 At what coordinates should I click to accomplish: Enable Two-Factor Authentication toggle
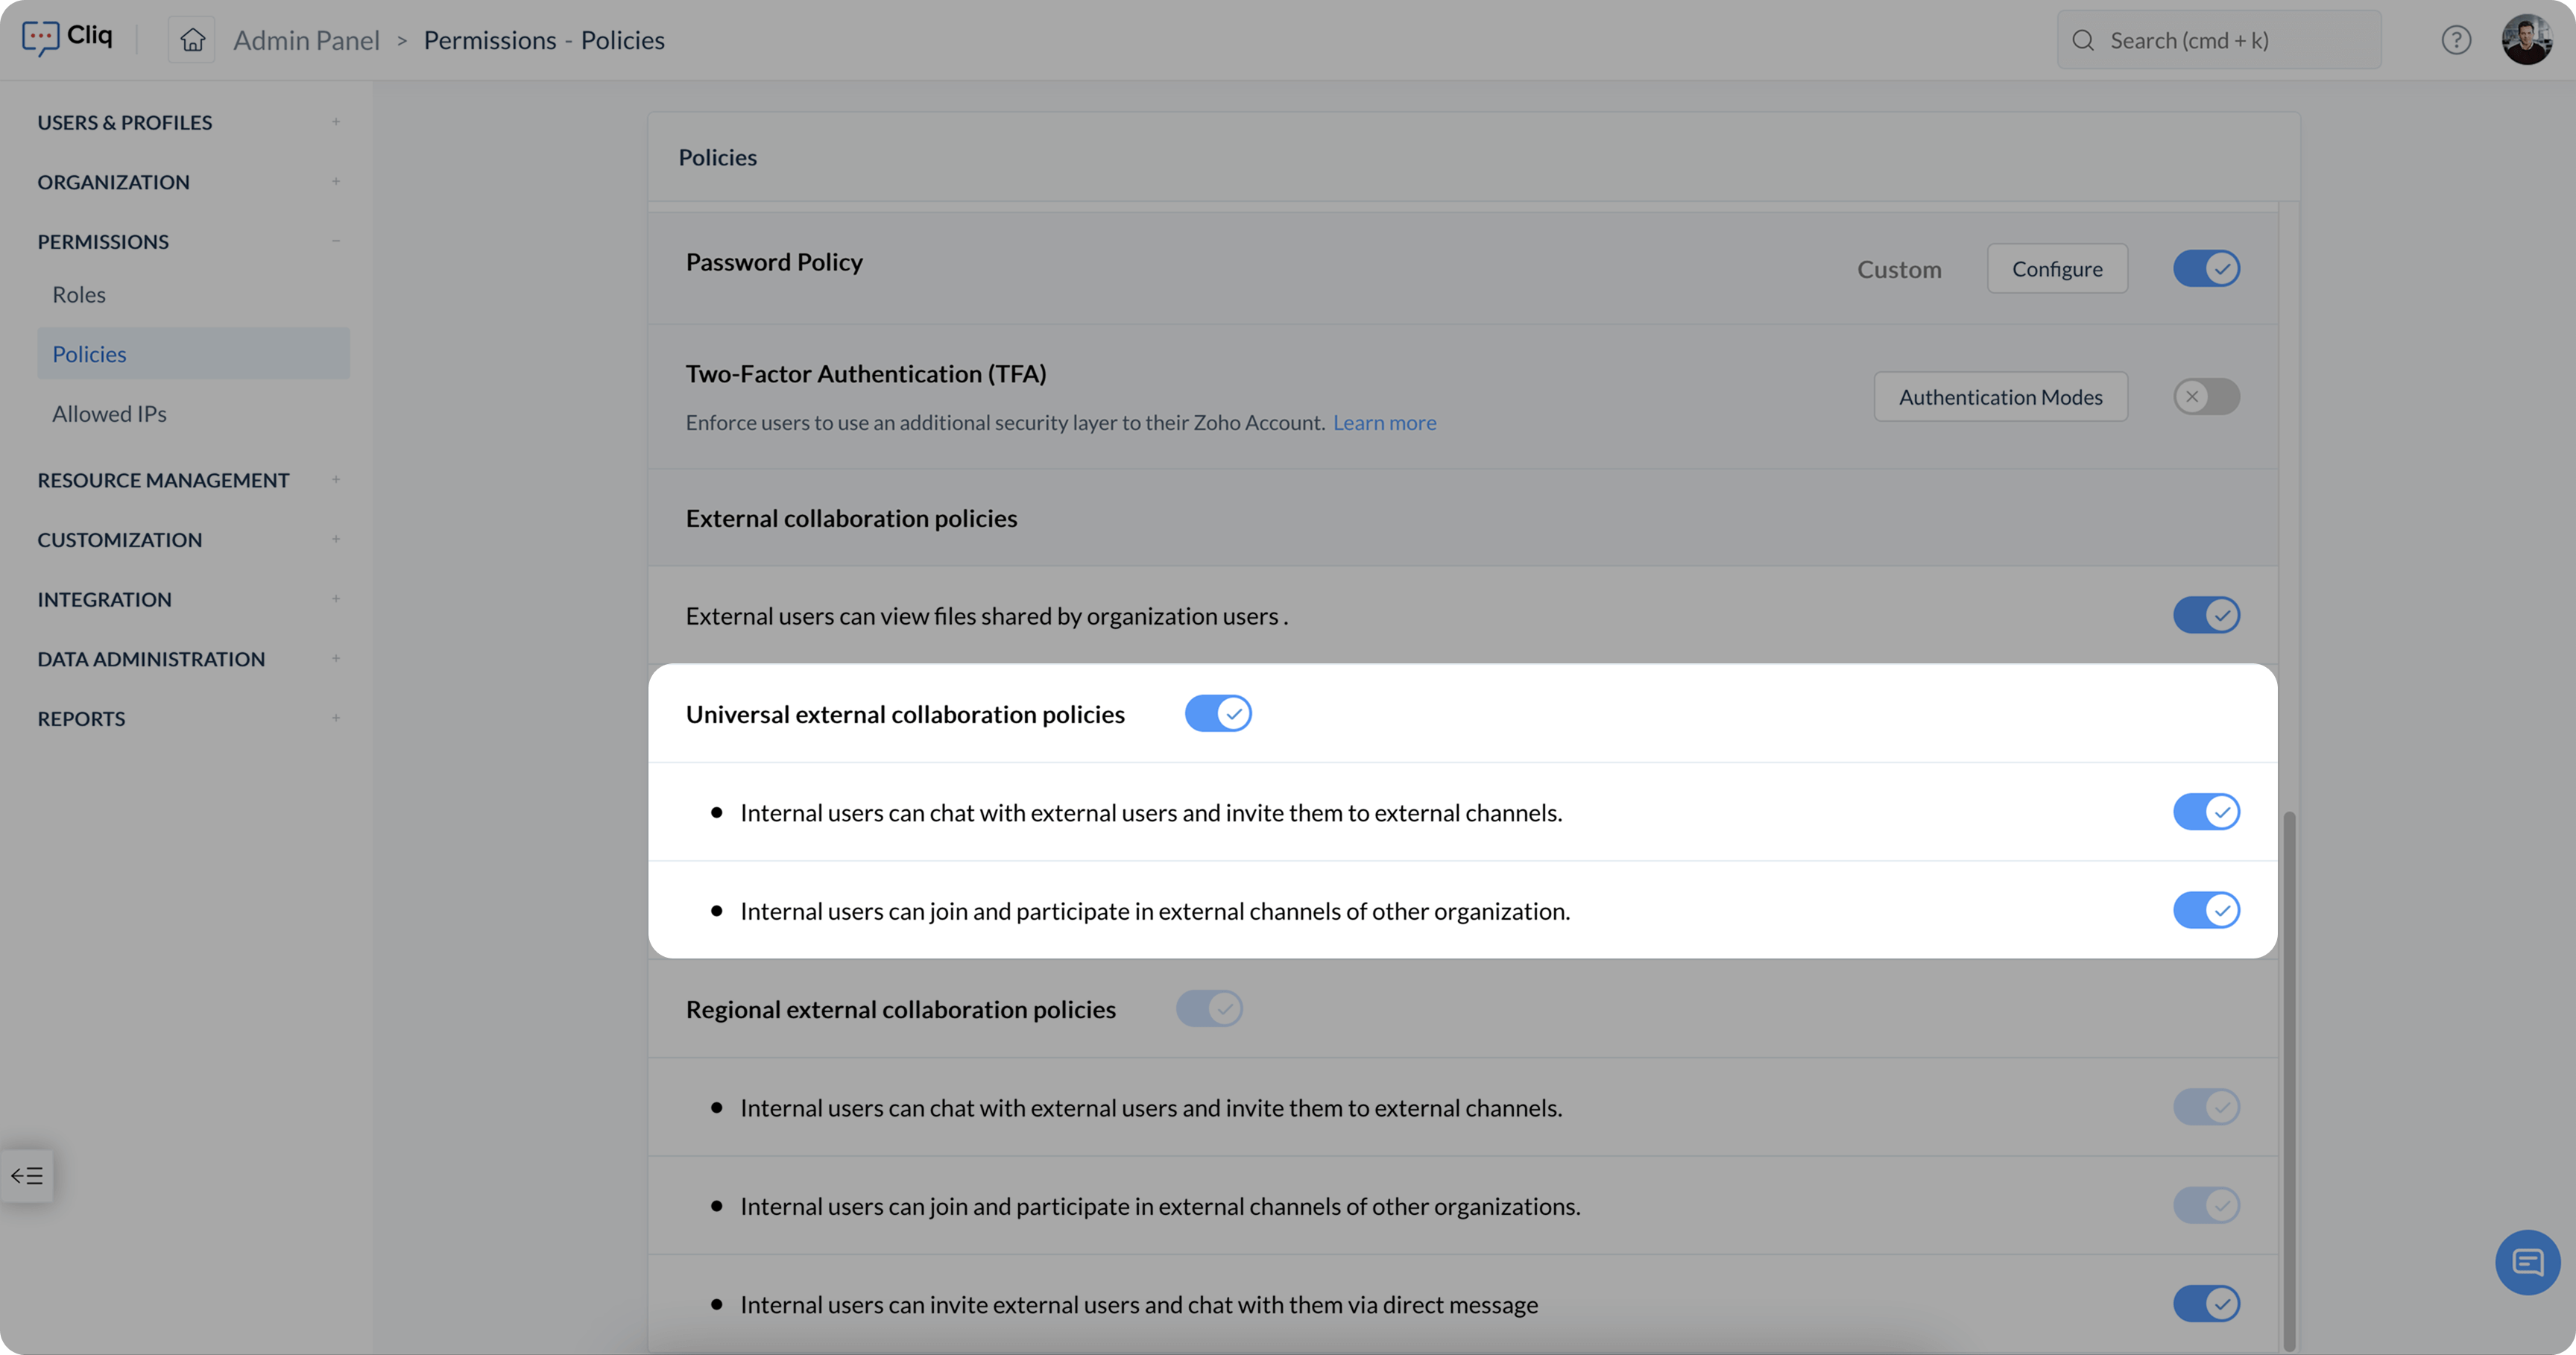2206,397
